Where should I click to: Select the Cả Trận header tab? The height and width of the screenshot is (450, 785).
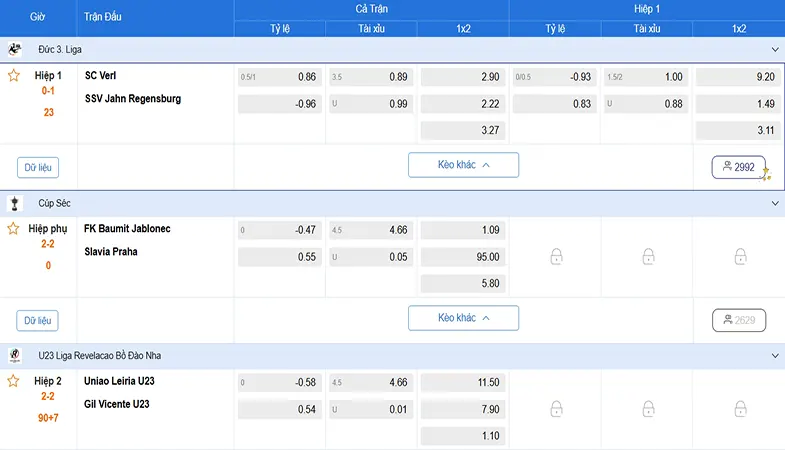(371, 9)
